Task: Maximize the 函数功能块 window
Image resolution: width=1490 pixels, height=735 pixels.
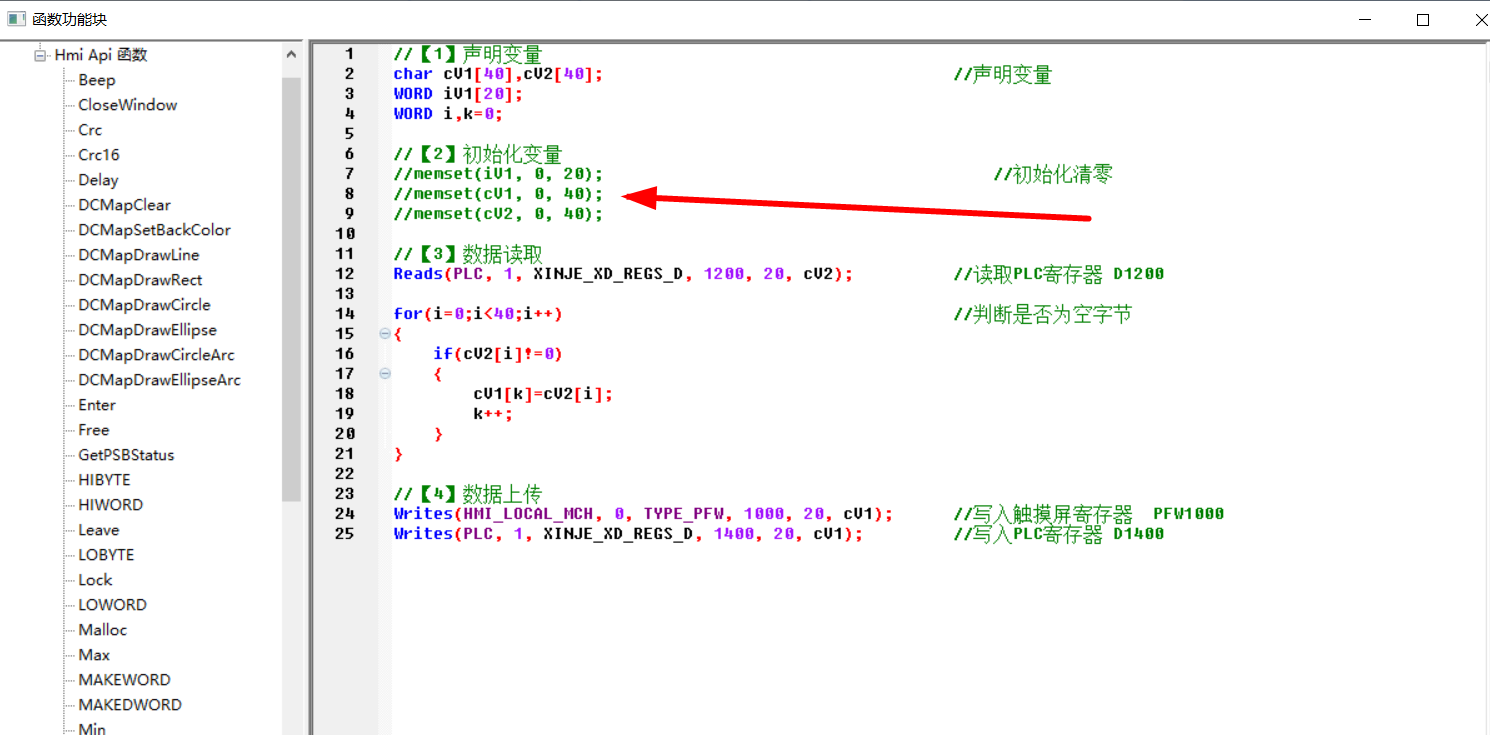Action: (1422, 20)
